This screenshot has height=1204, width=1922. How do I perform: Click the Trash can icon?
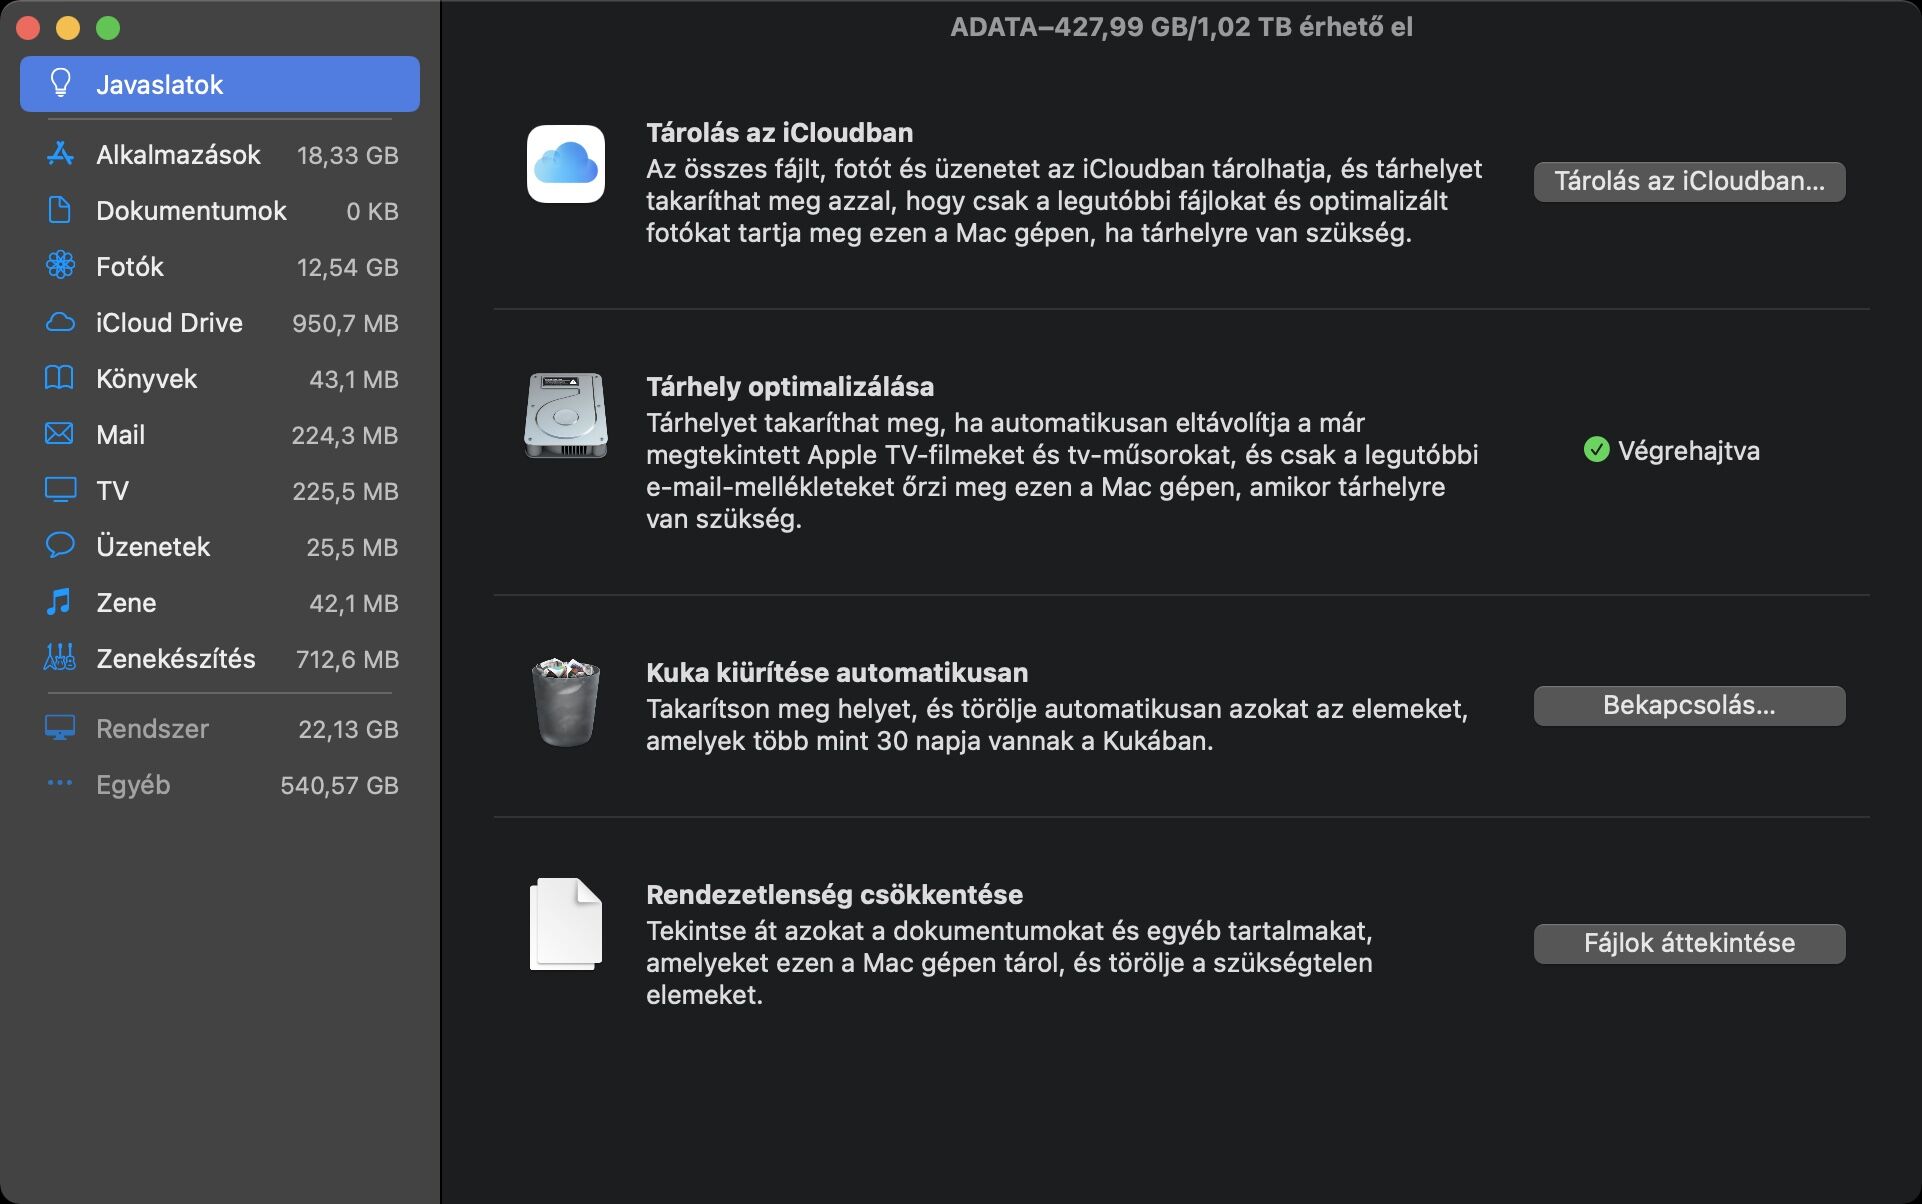(x=566, y=702)
